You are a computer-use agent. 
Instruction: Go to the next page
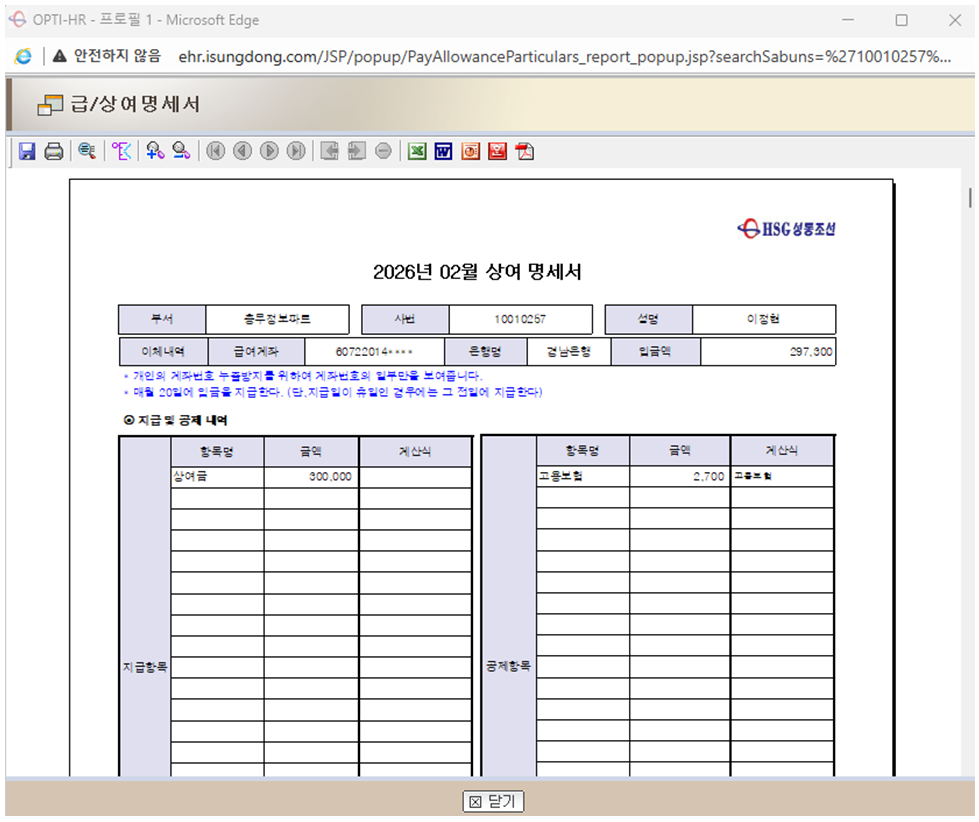coord(268,151)
